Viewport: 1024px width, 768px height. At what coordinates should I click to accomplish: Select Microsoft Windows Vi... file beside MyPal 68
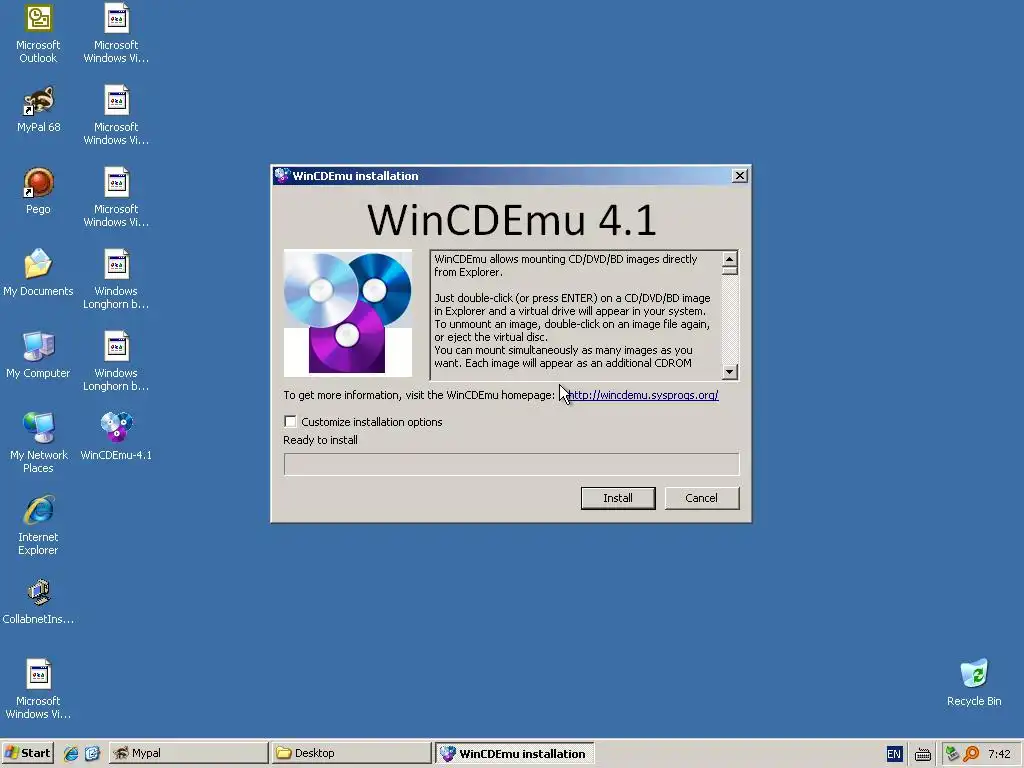coord(116,116)
